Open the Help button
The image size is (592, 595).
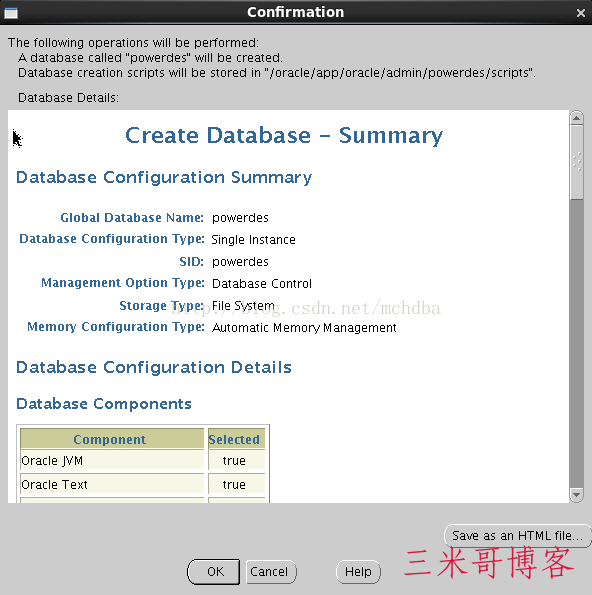(x=358, y=571)
